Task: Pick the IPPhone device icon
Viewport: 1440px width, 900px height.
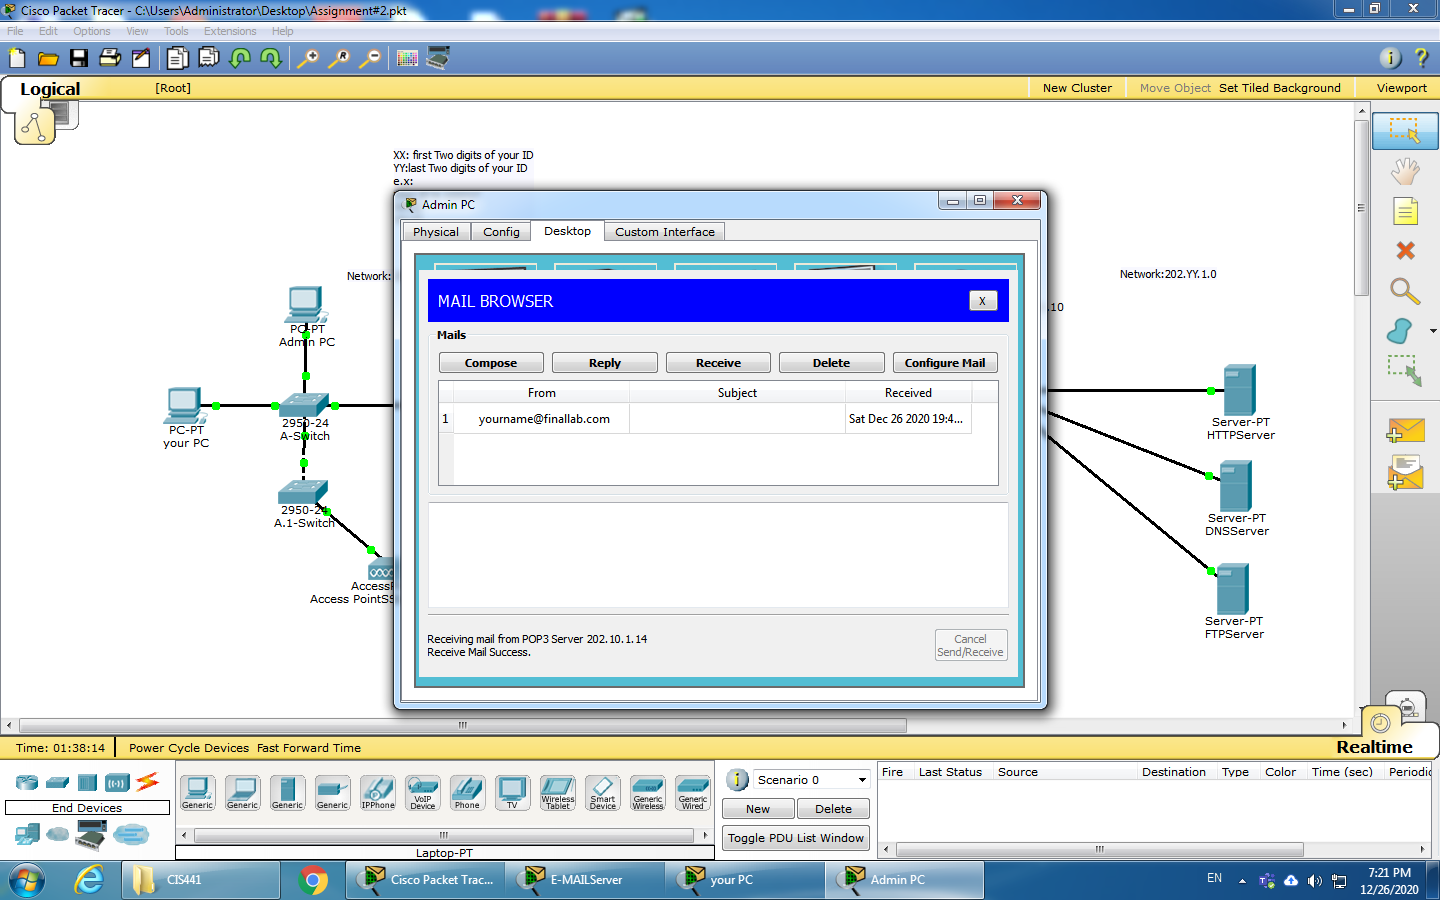Action: click(x=377, y=792)
